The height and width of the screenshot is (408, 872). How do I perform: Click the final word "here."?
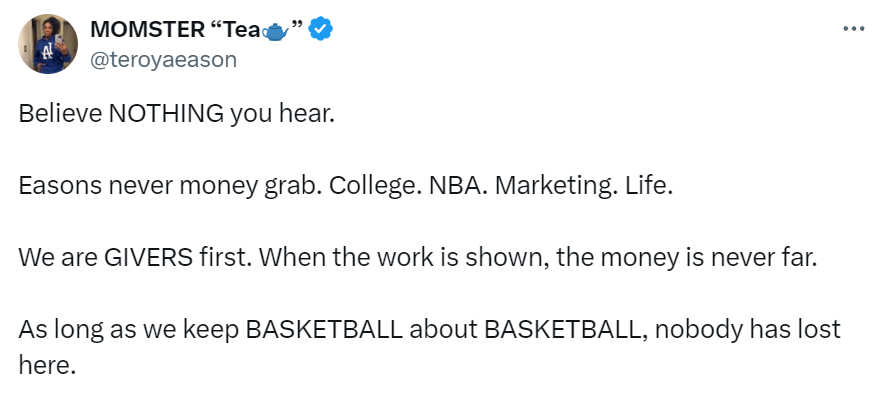[47, 365]
